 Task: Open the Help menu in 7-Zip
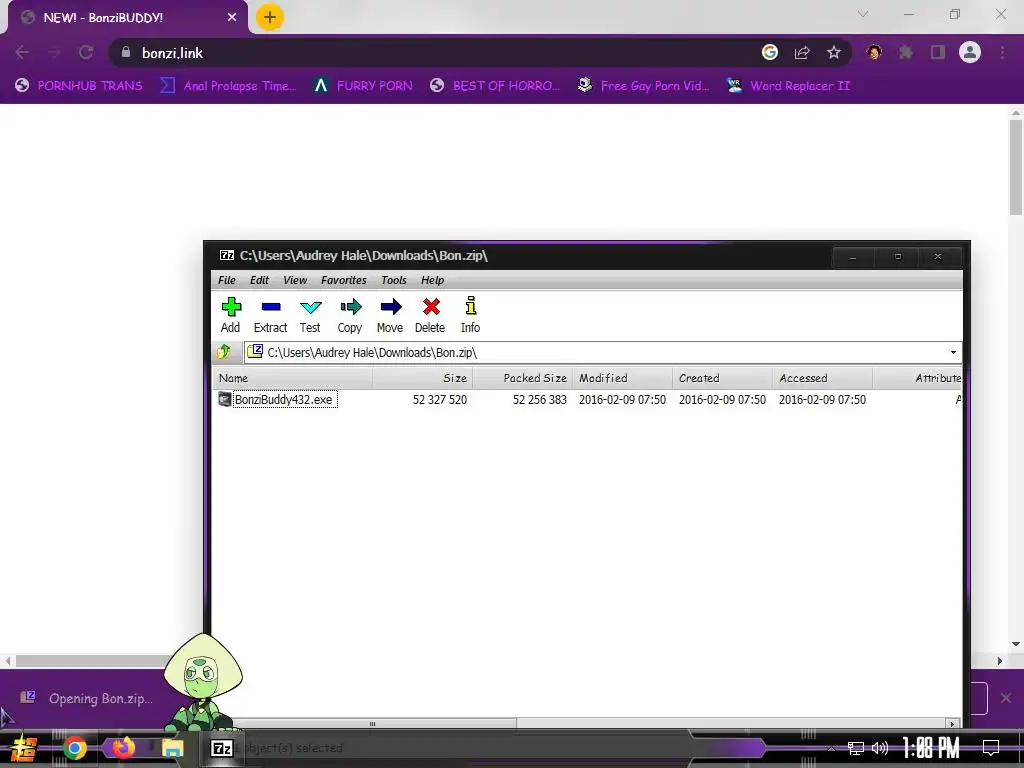pyautogui.click(x=432, y=280)
